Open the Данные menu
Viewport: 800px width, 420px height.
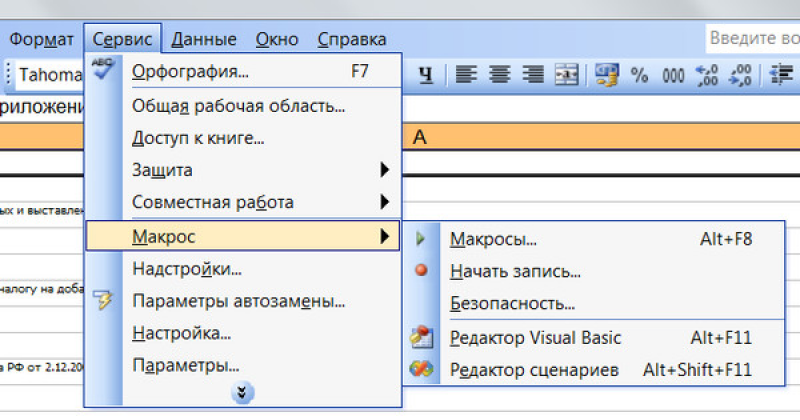click(x=204, y=39)
